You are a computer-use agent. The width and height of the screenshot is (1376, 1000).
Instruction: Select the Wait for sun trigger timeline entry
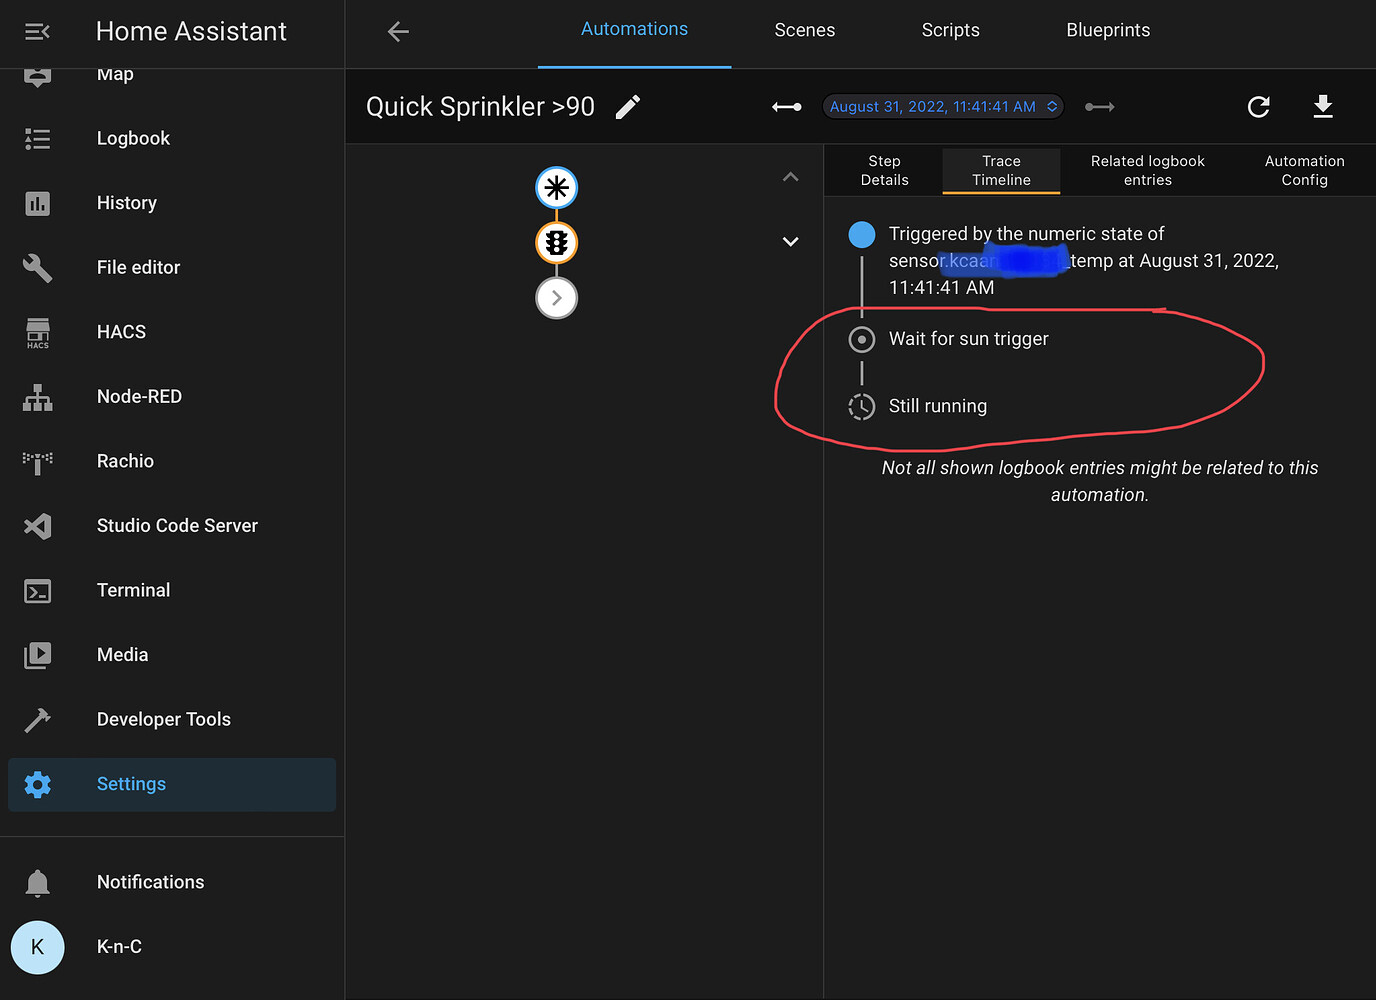(968, 339)
